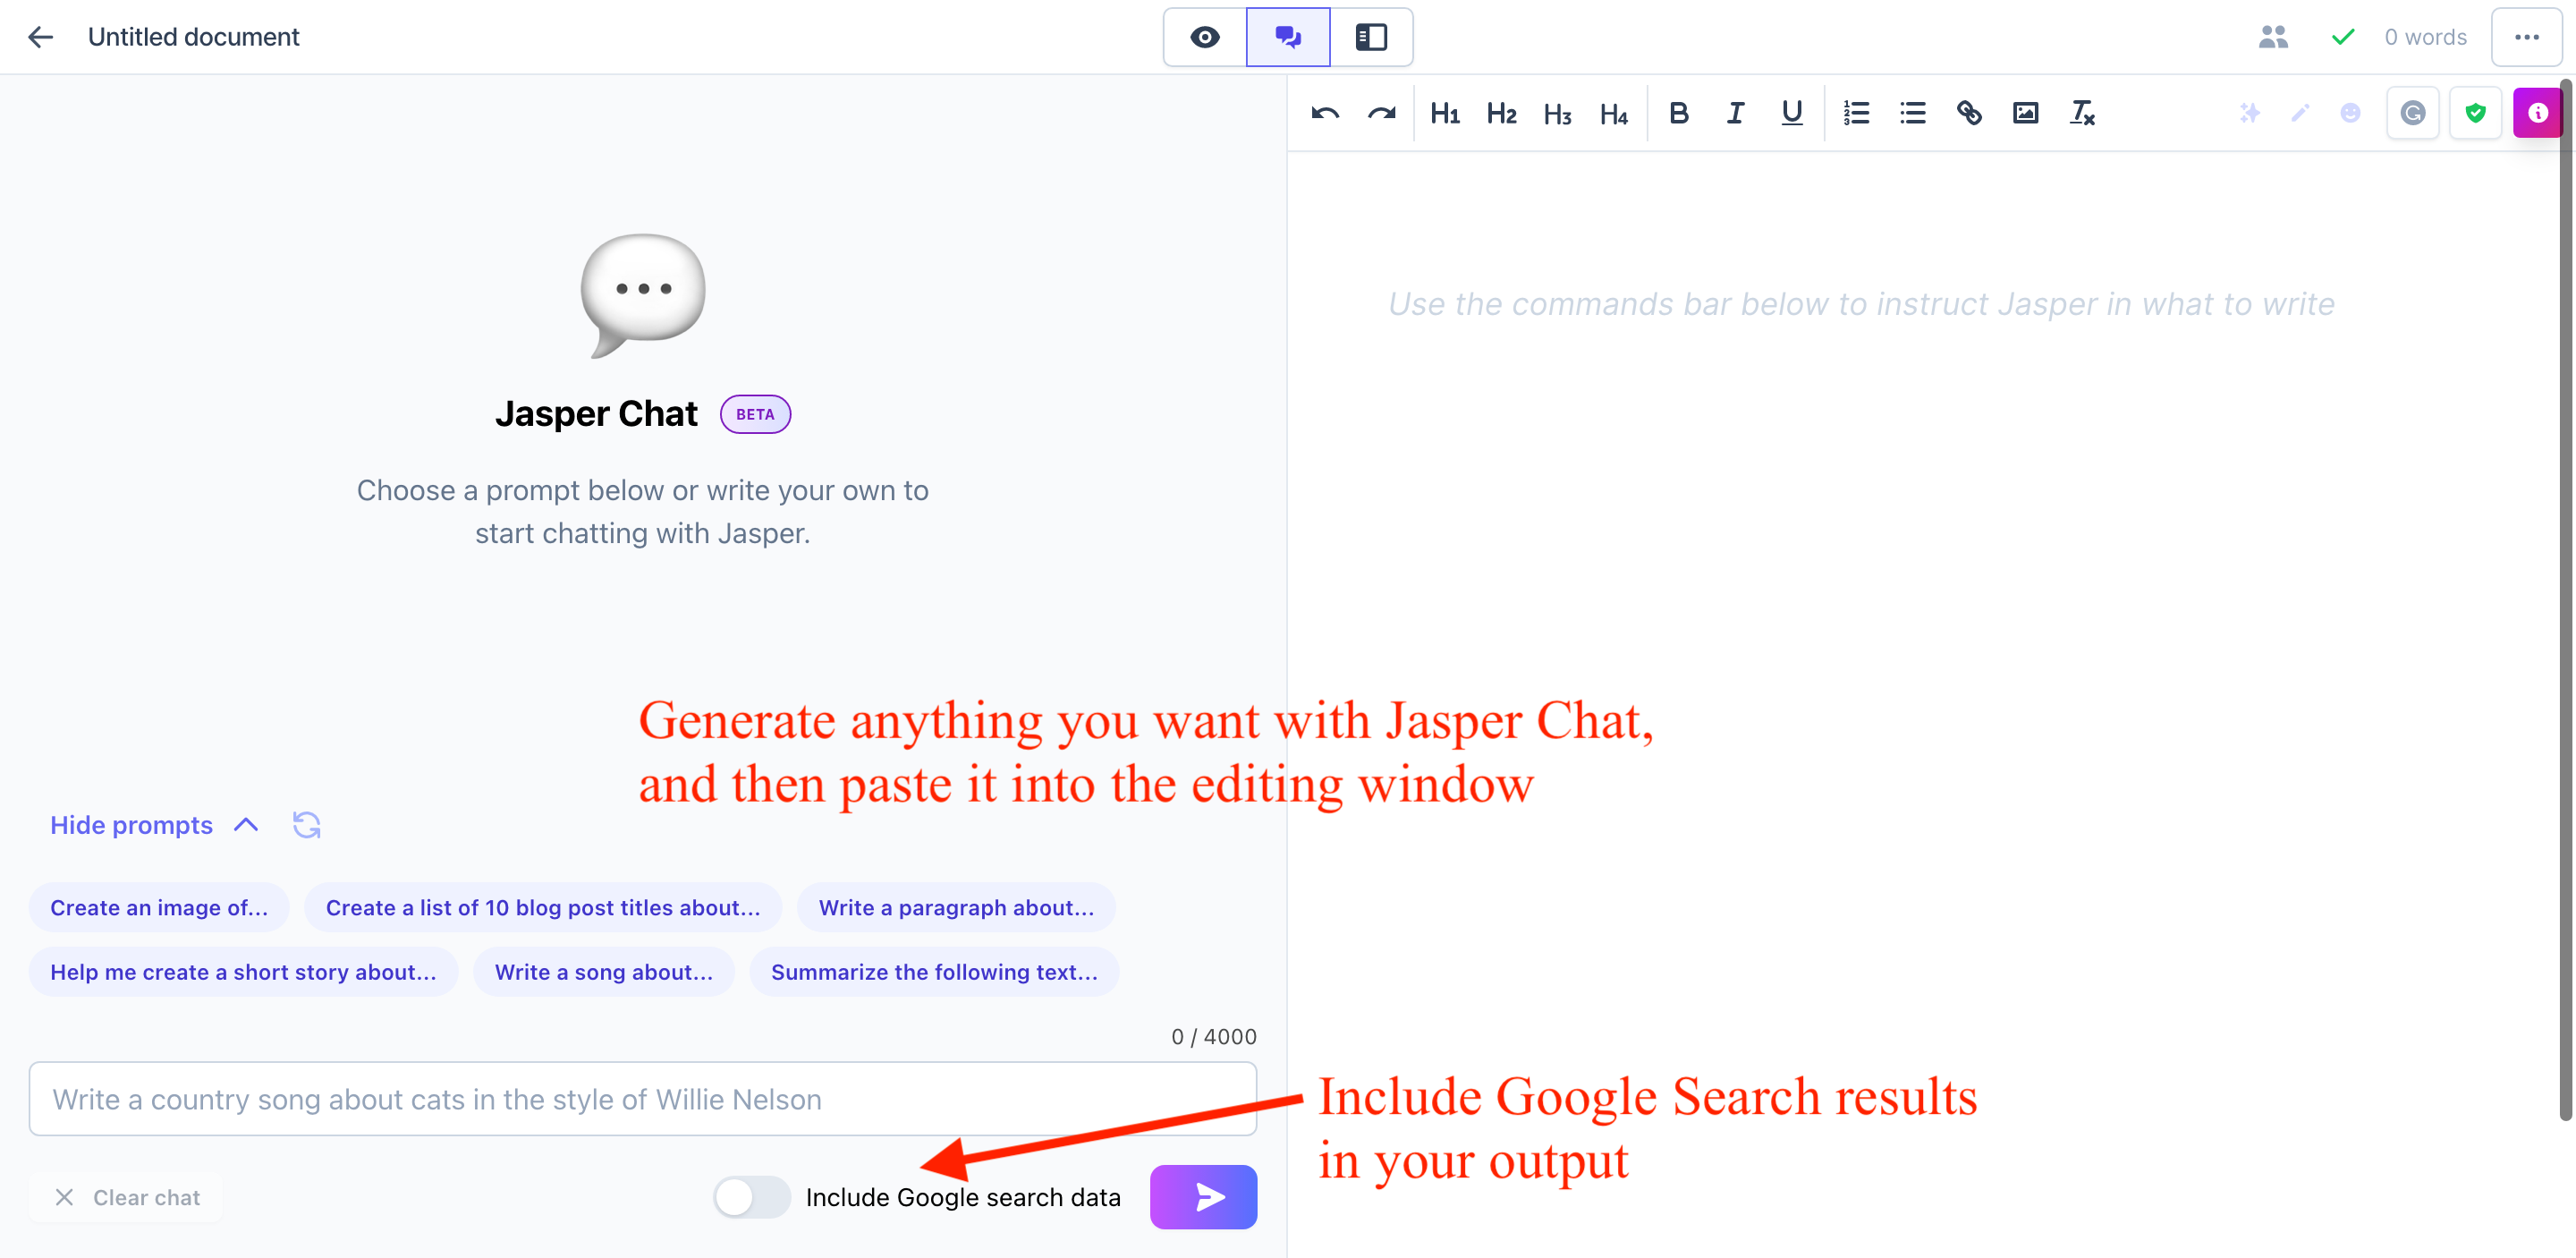The image size is (2576, 1258).
Task: Select the 'Create an image of...' prompt
Action: click(159, 907)
